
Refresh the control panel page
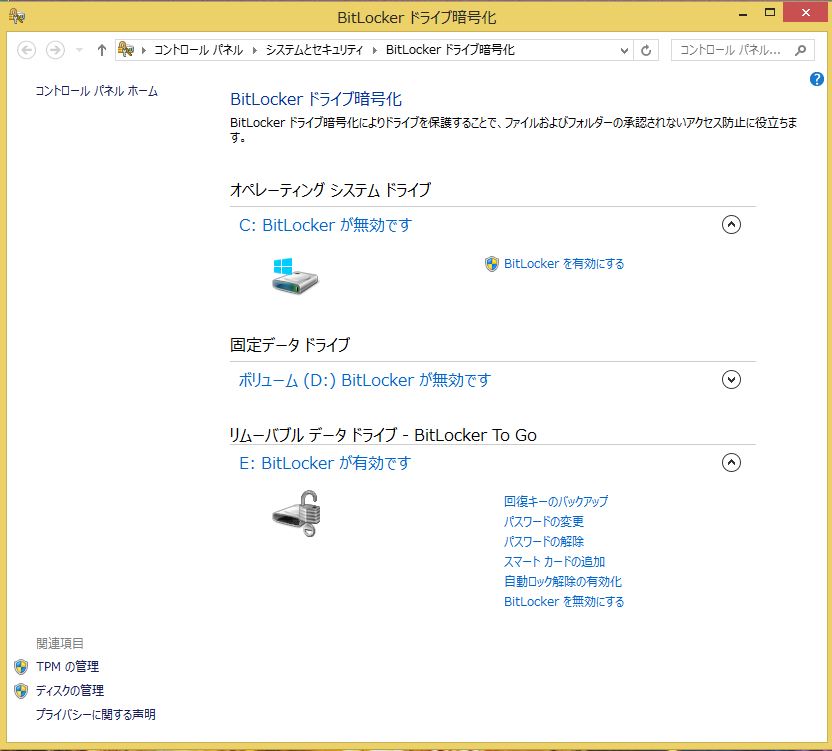tap(646, 50)
